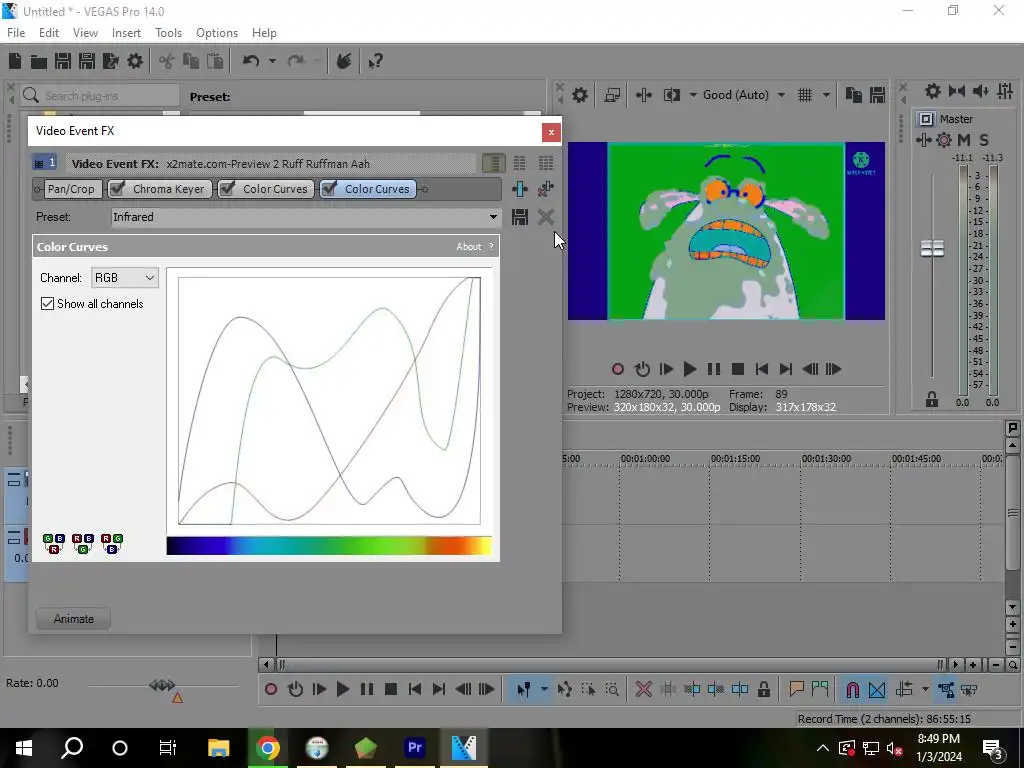
Task: Stop playback in the Video Preview transport
Action: click(738, 369)
